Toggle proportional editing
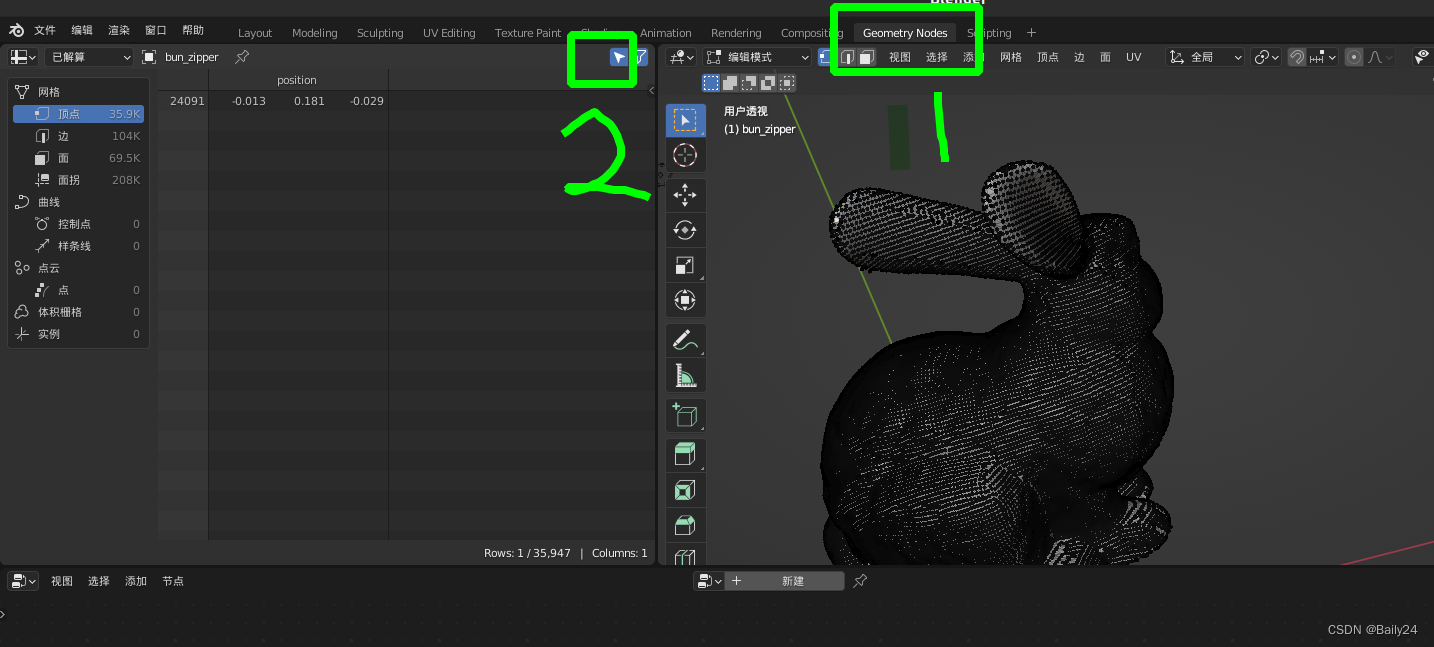Image resolution: width=1434 pixels, height=647 pixels. tap(1354, 57)
